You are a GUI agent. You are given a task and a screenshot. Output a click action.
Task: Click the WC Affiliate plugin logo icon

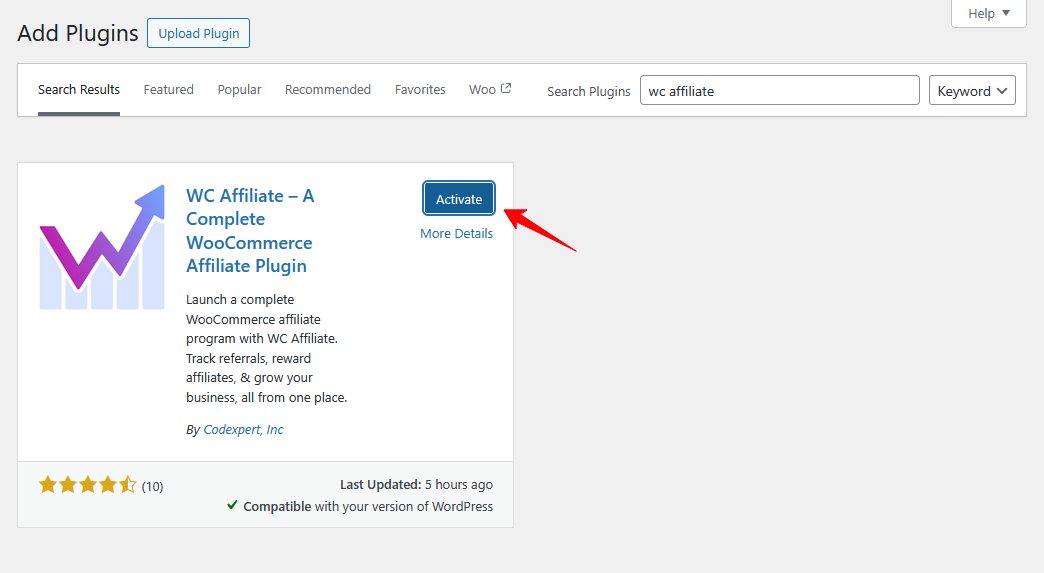point(102,247)
